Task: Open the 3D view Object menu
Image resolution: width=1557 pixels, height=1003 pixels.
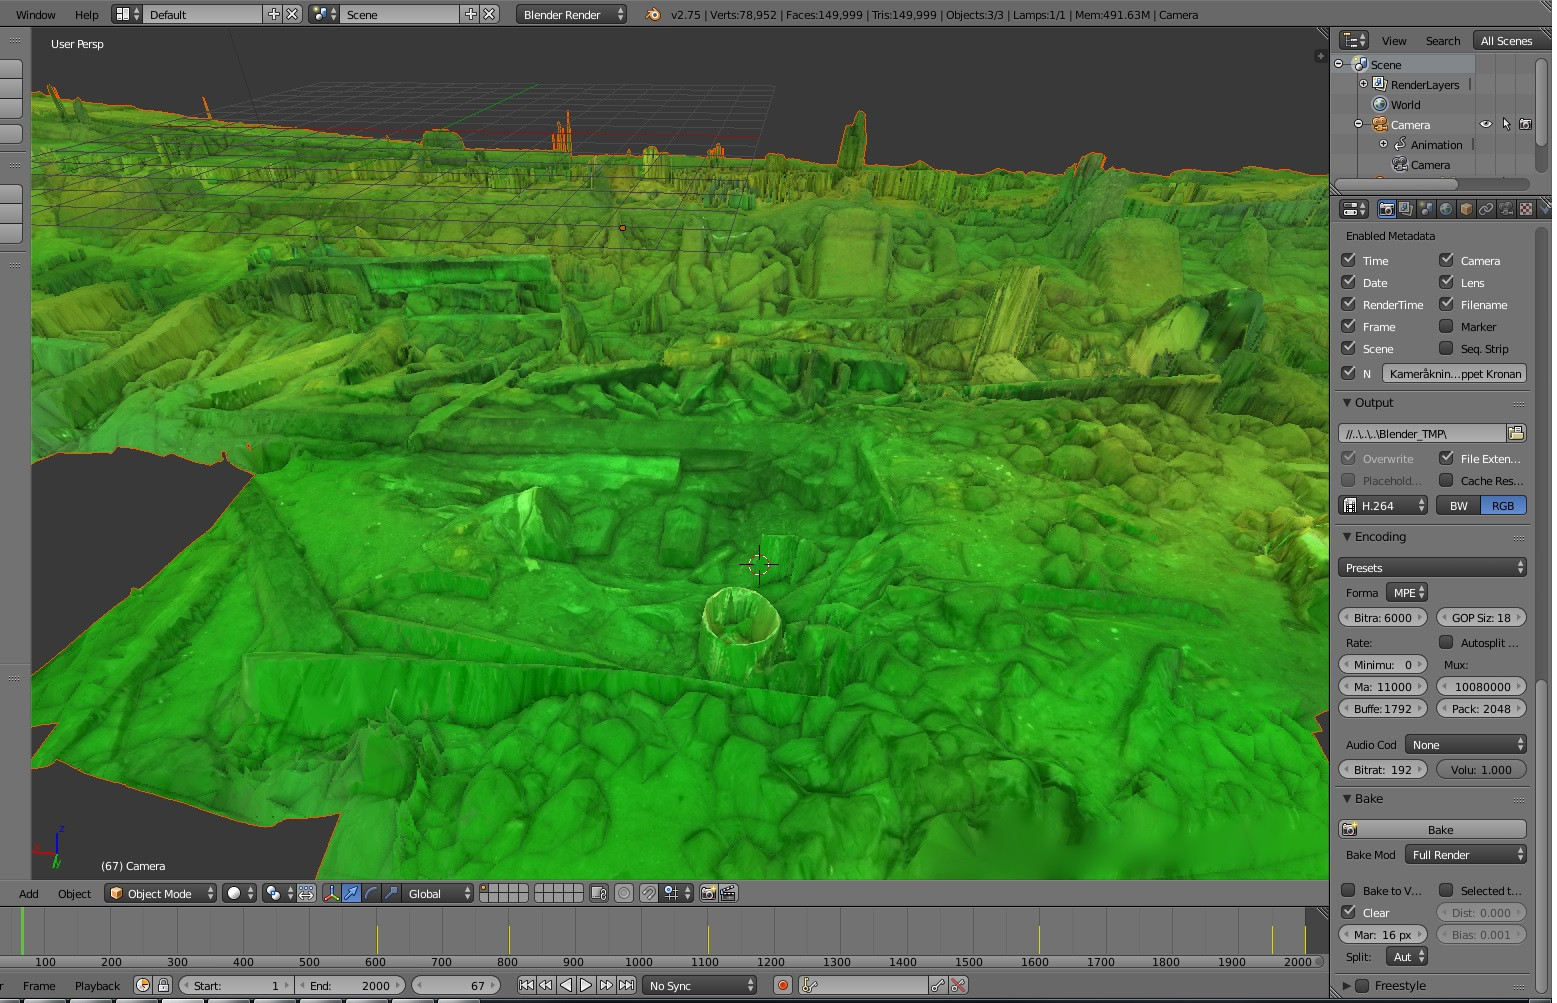Action: pos(74,893)
